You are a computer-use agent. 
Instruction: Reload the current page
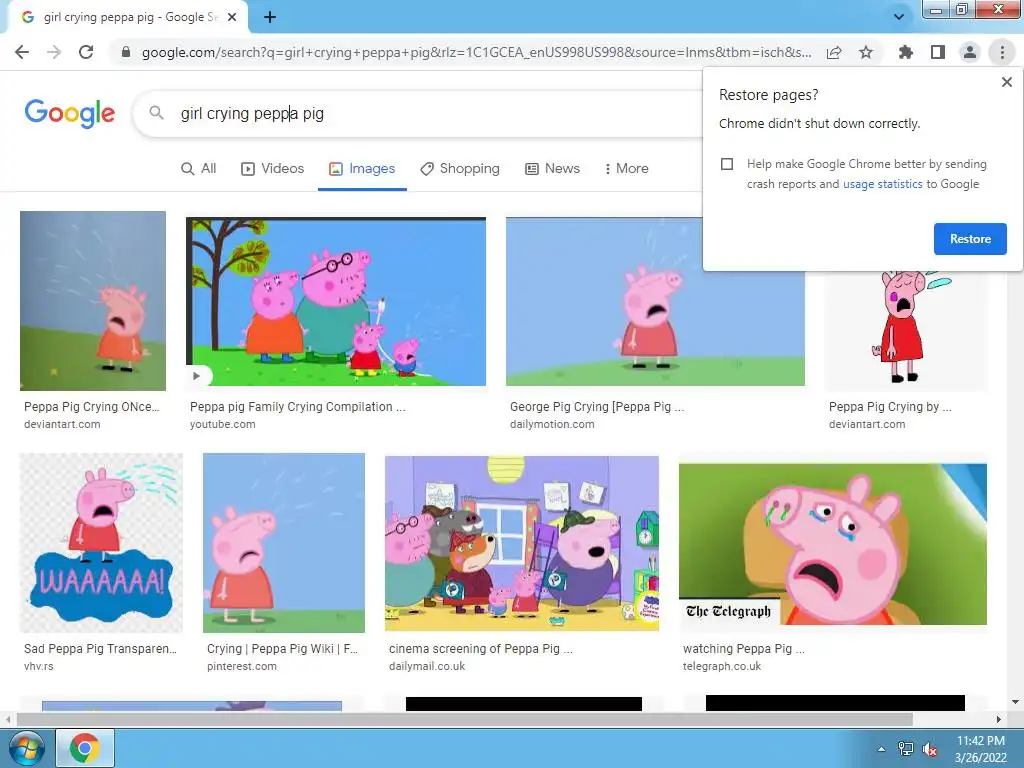tap(86, 52)
